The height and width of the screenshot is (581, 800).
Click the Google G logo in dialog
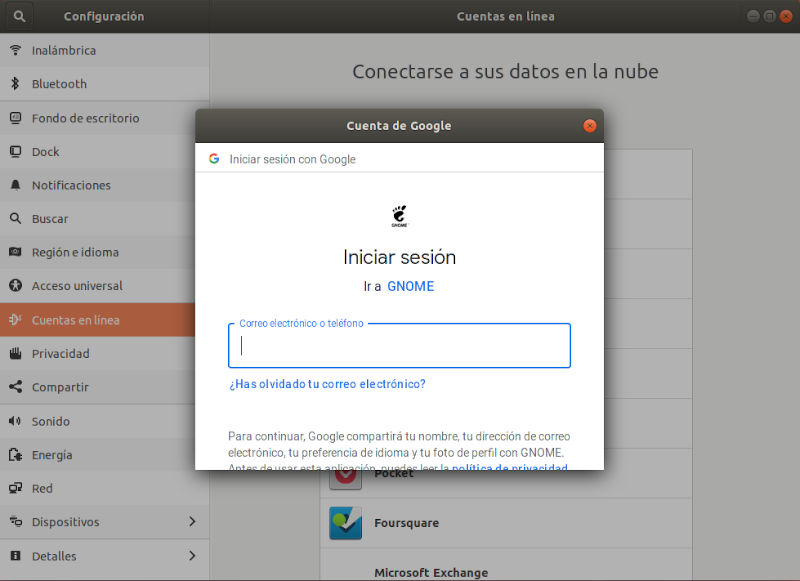click(214, 159)
